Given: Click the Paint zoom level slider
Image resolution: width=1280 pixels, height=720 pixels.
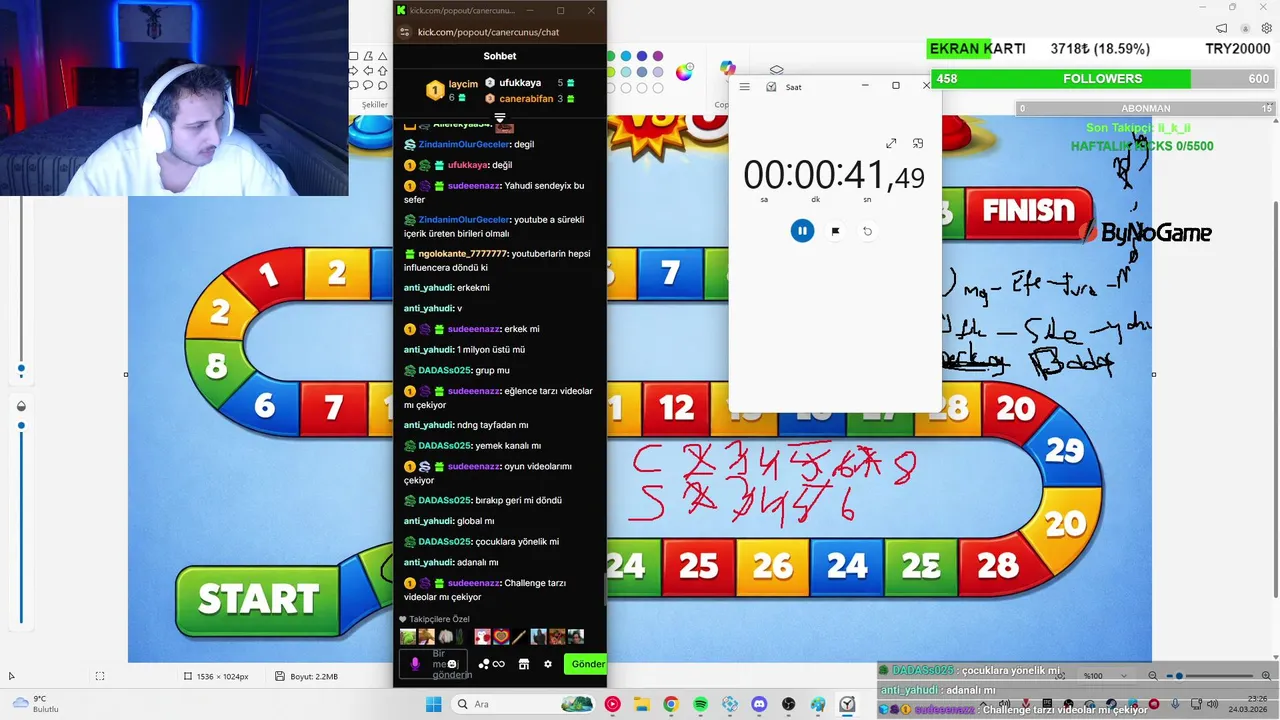Looking at the screenshot, I should coord(1210,676).
